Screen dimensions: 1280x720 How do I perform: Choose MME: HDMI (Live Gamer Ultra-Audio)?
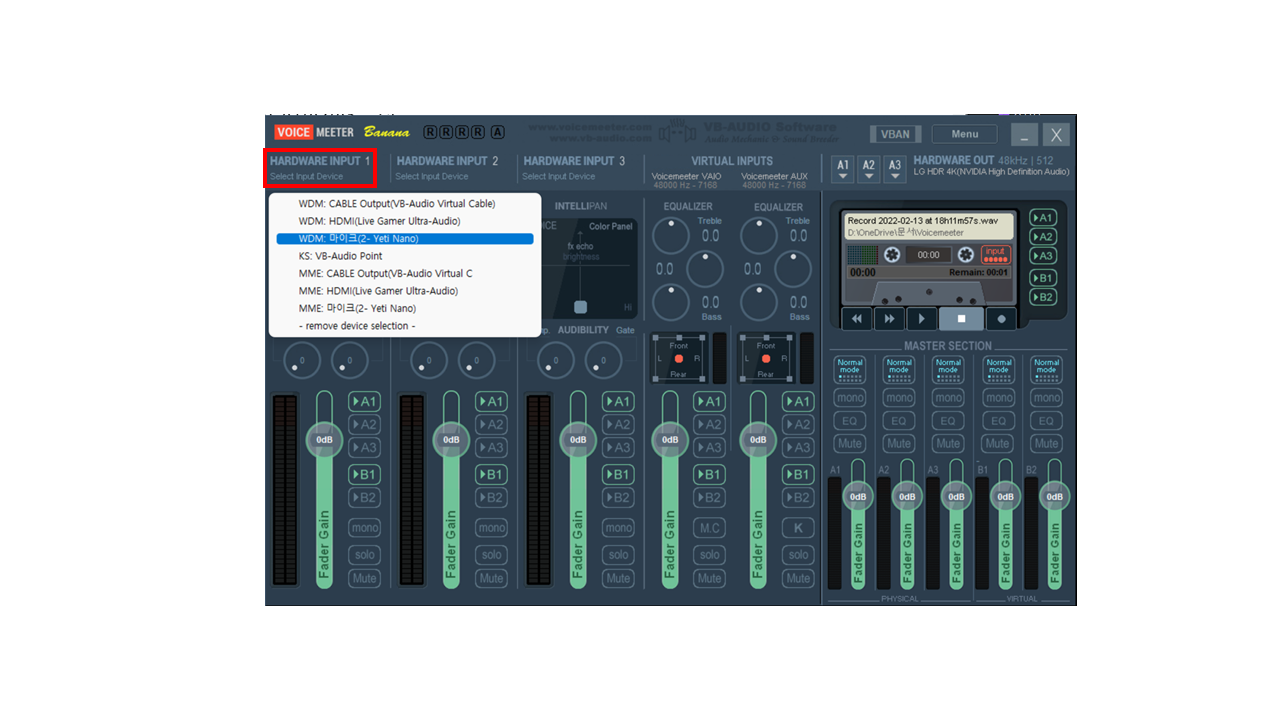(x=405, y=291)
